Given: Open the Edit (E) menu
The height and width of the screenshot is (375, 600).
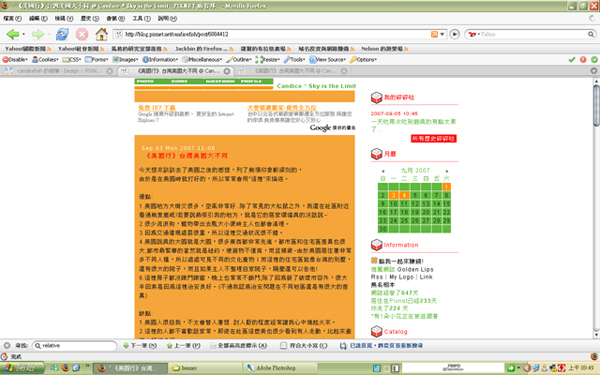Looking at the screenshot, I should click(x=38, y=18).
